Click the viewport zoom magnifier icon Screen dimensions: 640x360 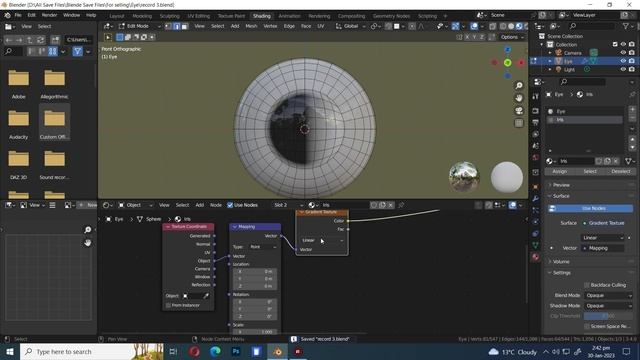coord(519,85)
